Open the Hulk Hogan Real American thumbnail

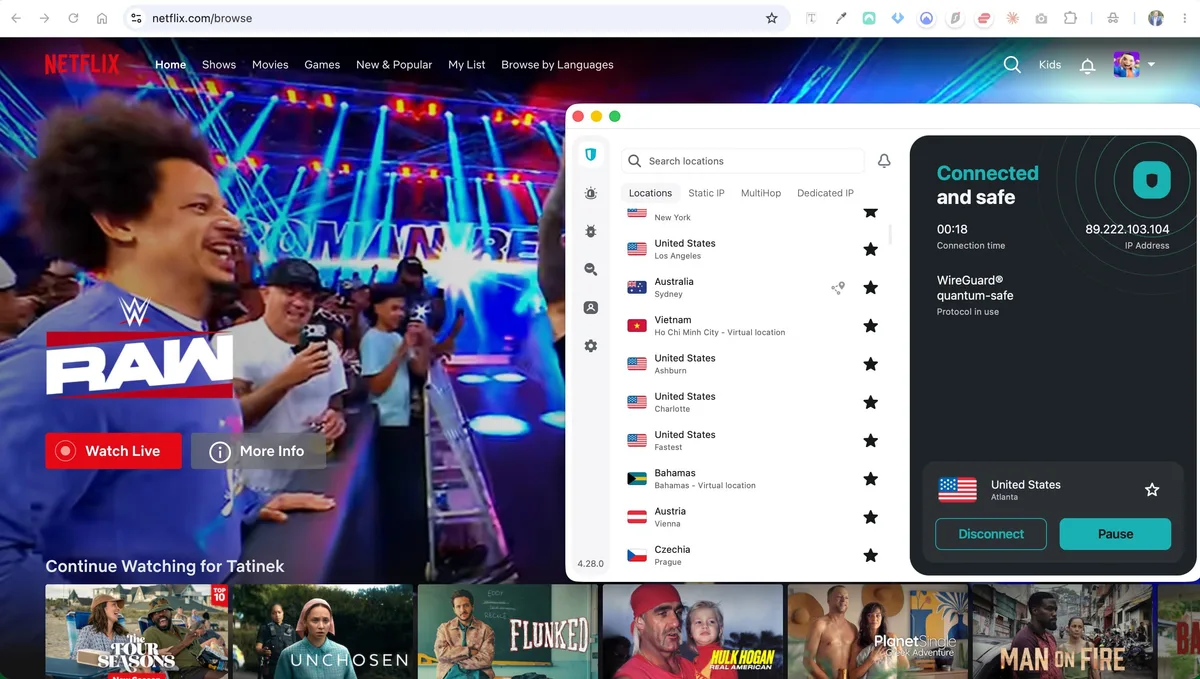[692, 631]
